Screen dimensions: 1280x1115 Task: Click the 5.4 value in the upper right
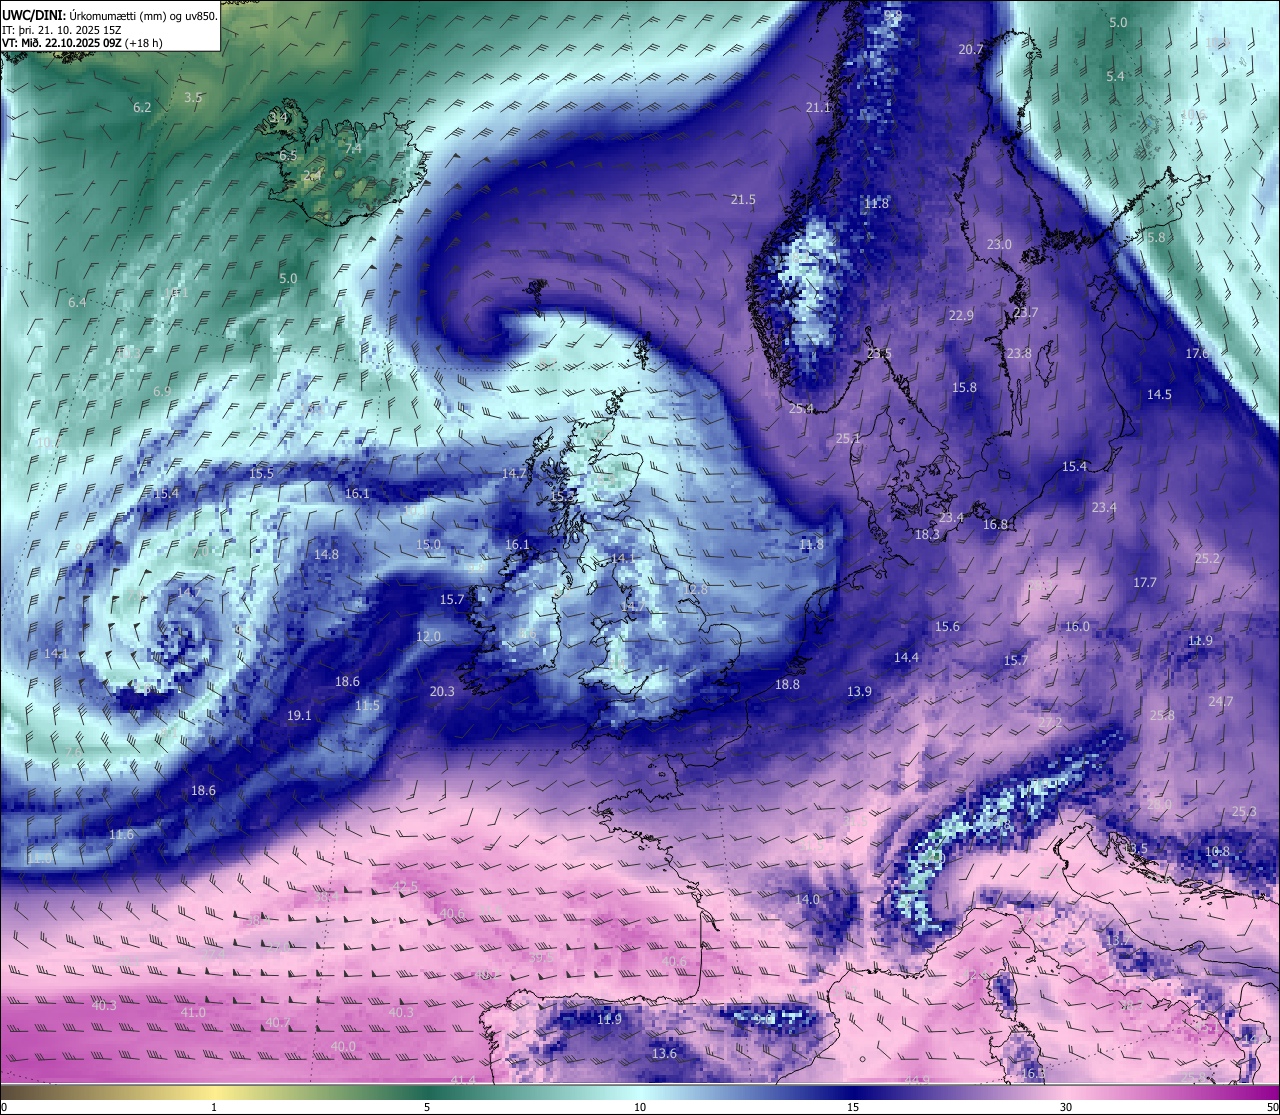[1115, 76]
